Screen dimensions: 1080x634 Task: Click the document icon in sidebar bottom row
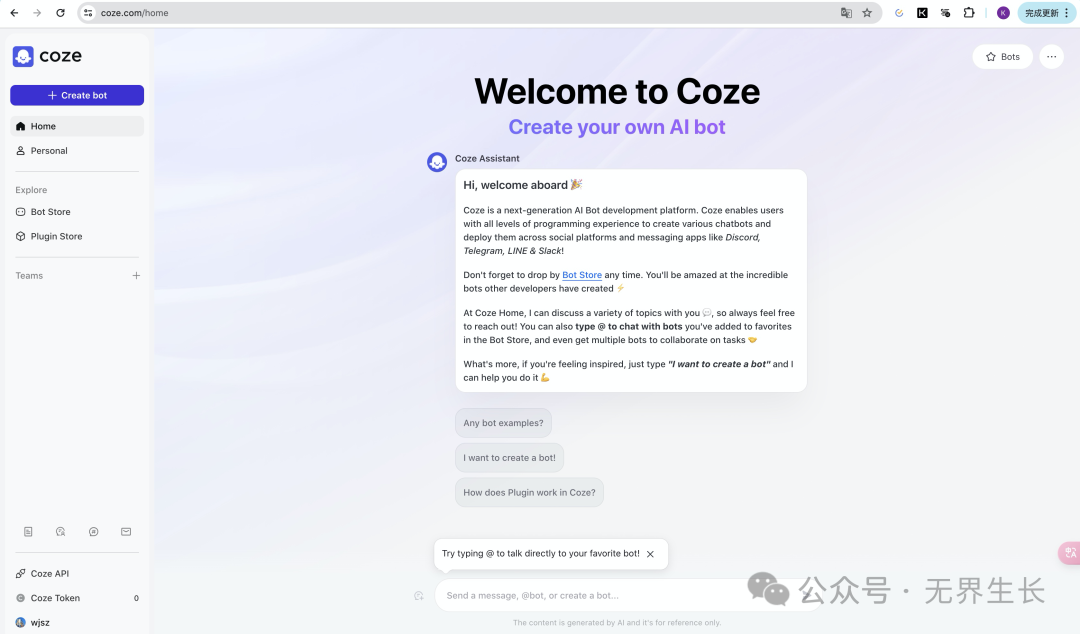28,531
